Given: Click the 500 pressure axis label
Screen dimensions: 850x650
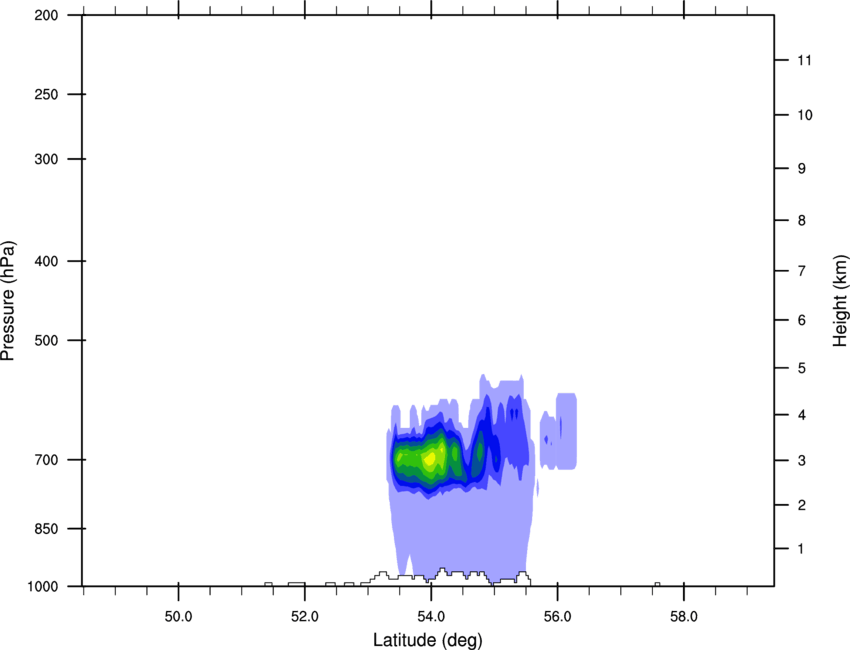Looking at the screenshot, I should (46, 340).
